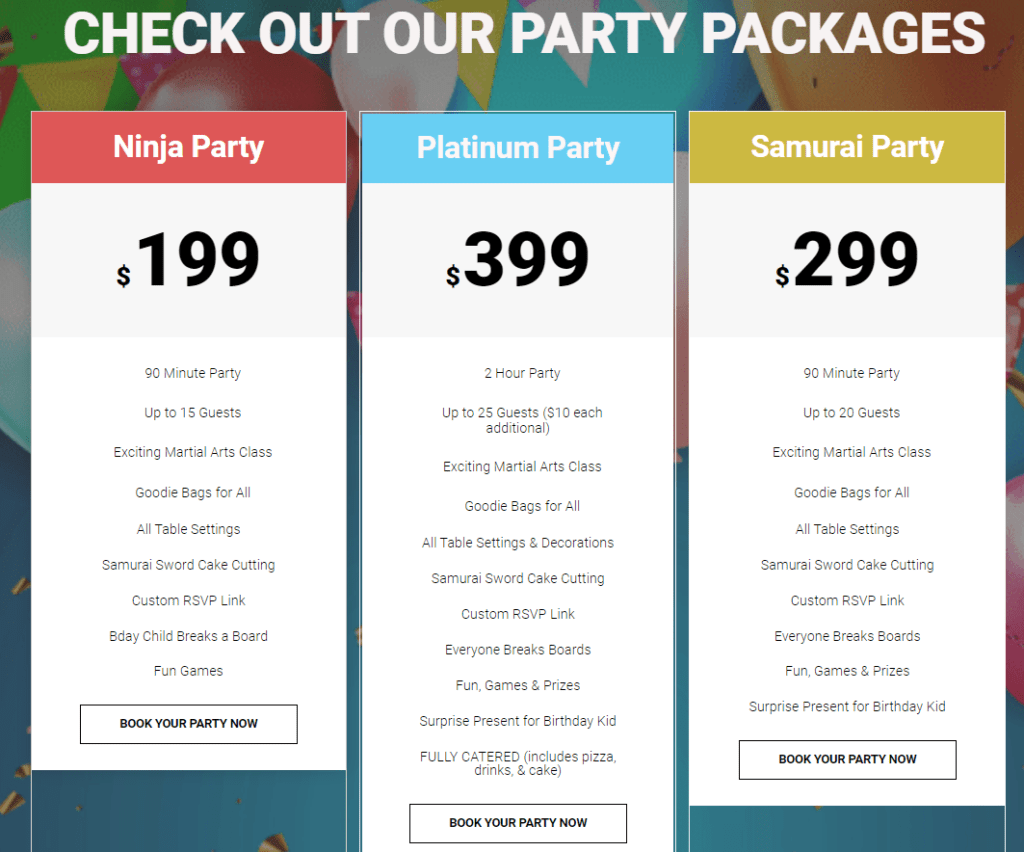Click BOOK YOUR PARTY NOW under Platinum Party
Image resolution: width=1024 pixels, height=852 pixels.
[517, 823]
